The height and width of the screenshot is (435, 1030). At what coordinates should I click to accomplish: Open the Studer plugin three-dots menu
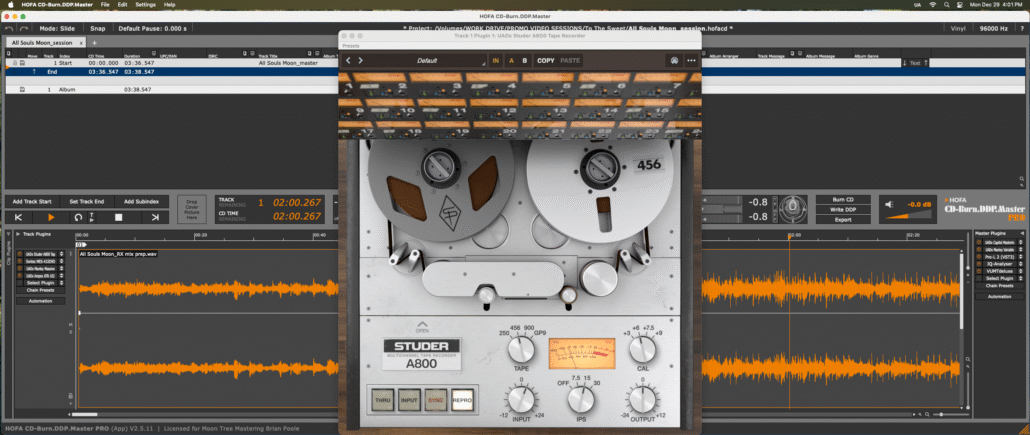(x=691, y=60)
